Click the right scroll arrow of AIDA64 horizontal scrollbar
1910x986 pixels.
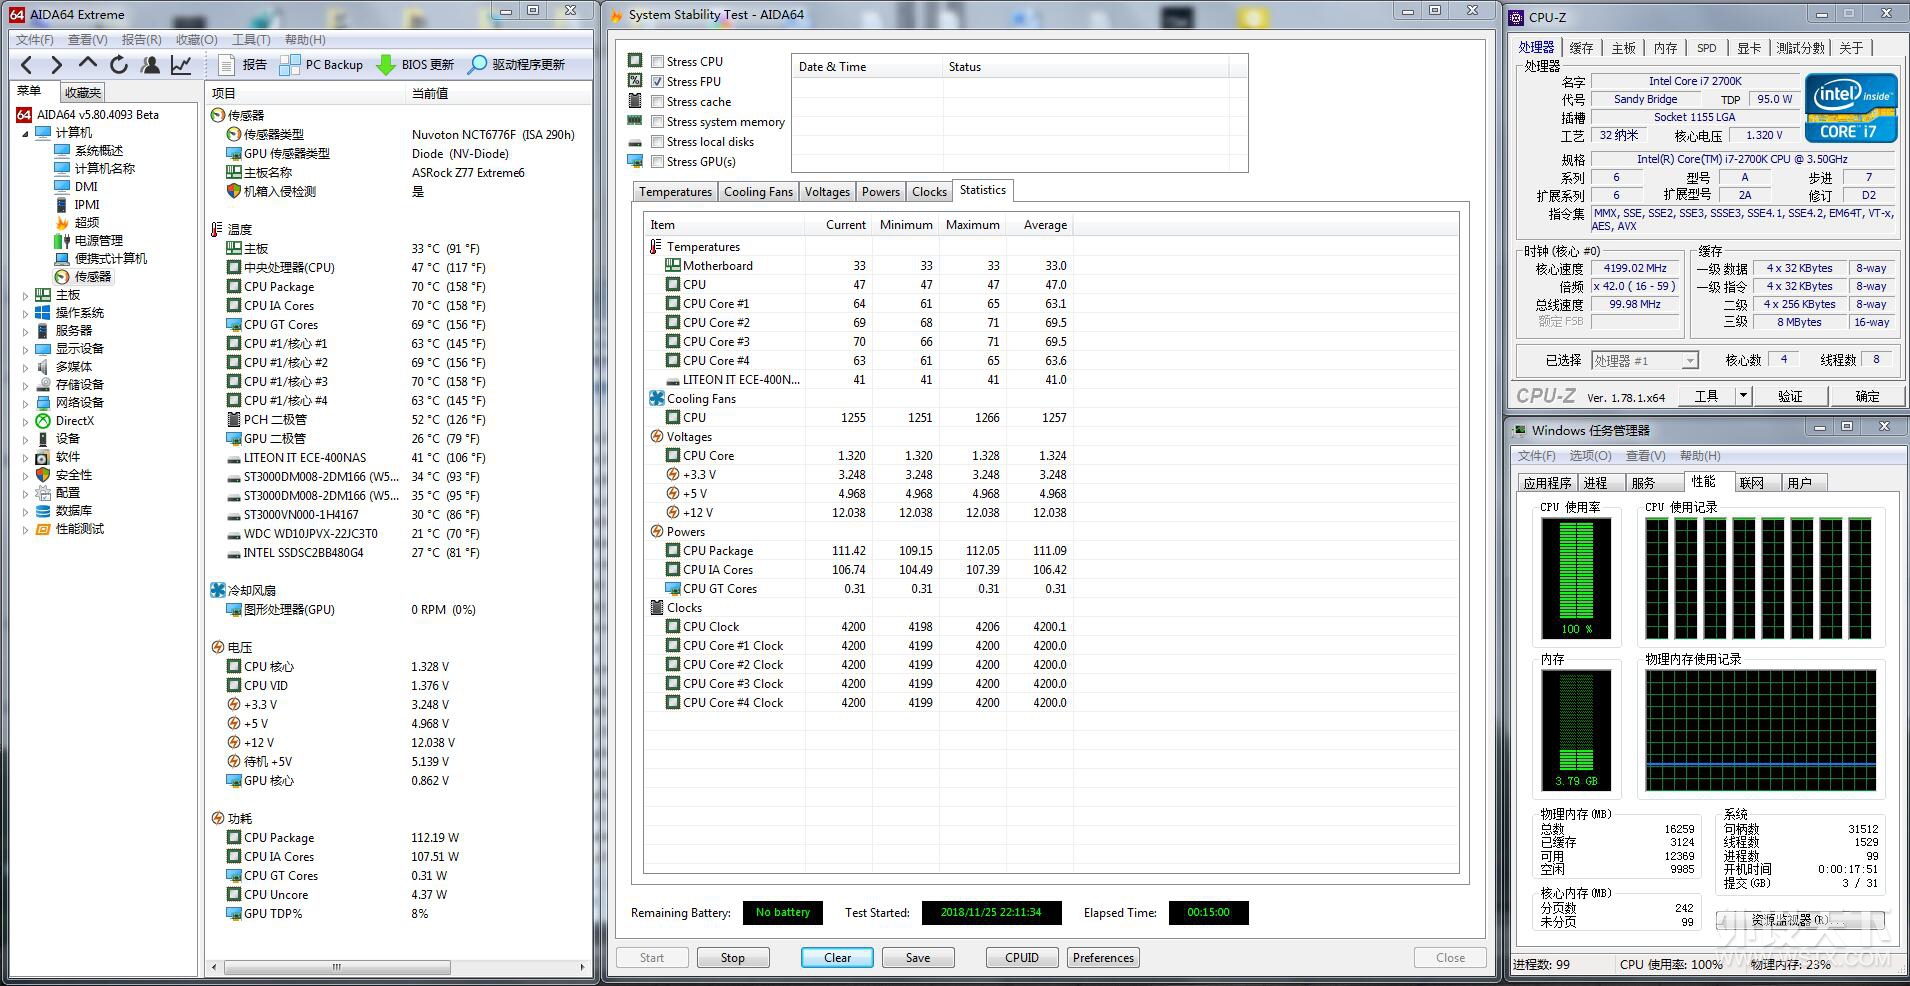pos(583,968)
